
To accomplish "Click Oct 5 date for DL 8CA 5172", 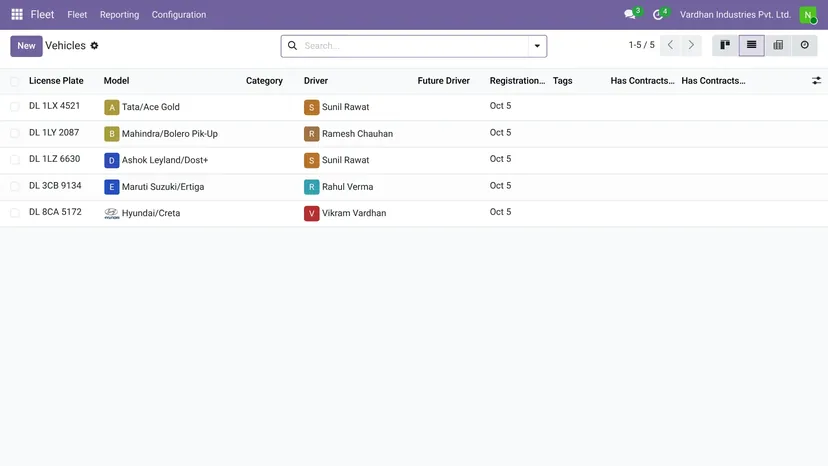I will (500, 212).
